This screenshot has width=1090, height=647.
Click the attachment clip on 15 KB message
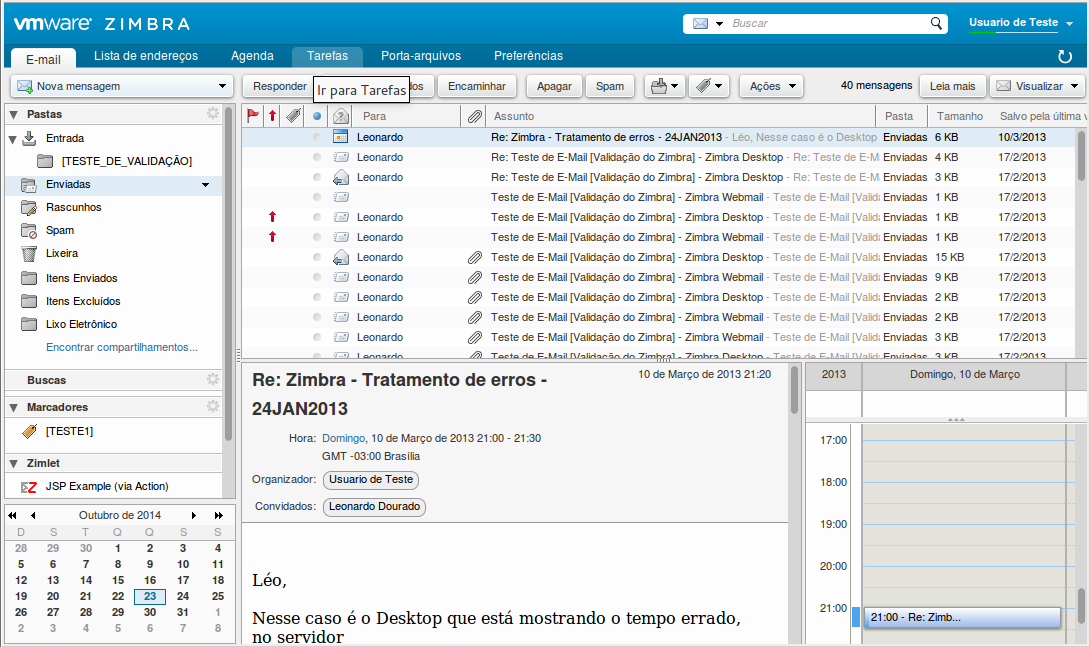point(475,257)
